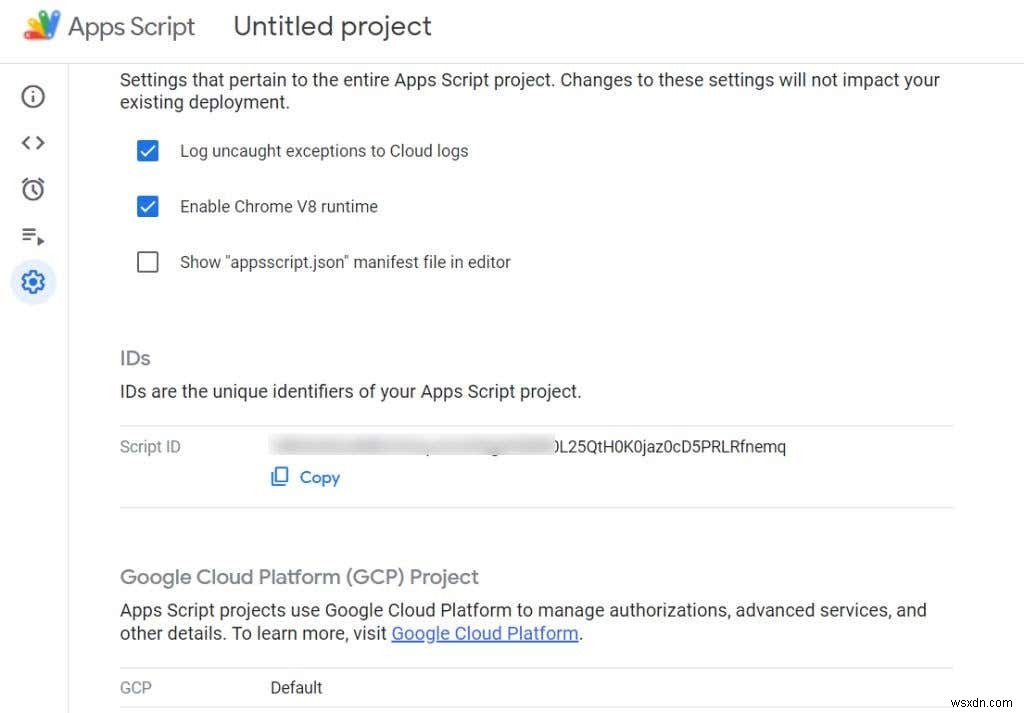Screen dimensions: 1024x713
Task: Click the Default GCP value
Action: click(x=296, y=688)
